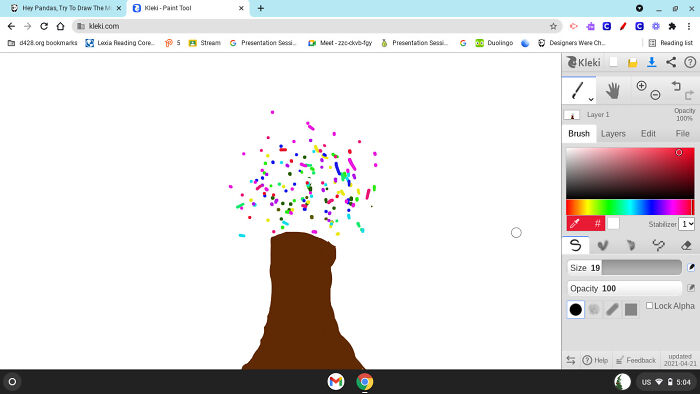Choose the eraser brush
700x394 pixels.
686,245
